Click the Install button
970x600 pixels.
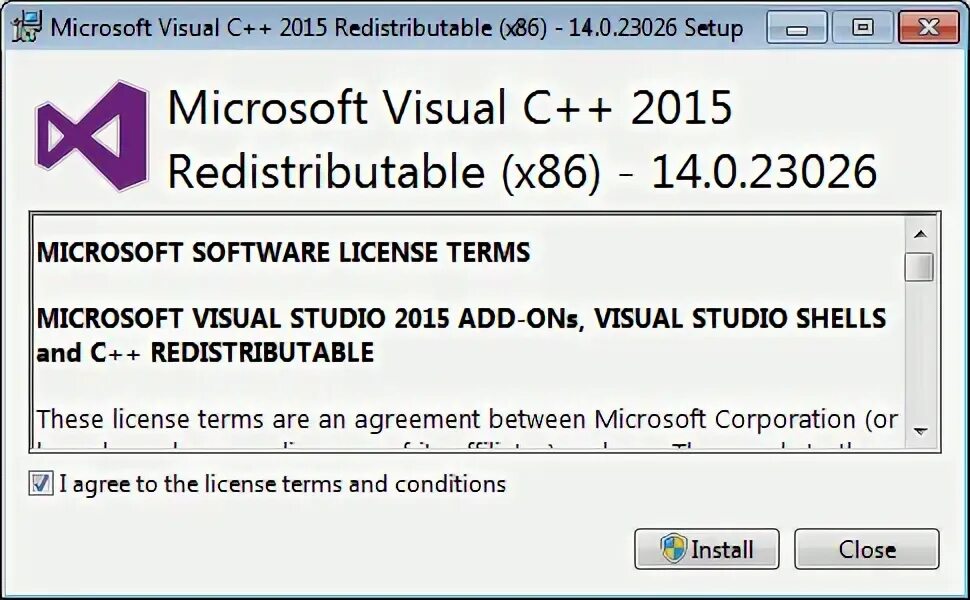click(x=706, y=549)
